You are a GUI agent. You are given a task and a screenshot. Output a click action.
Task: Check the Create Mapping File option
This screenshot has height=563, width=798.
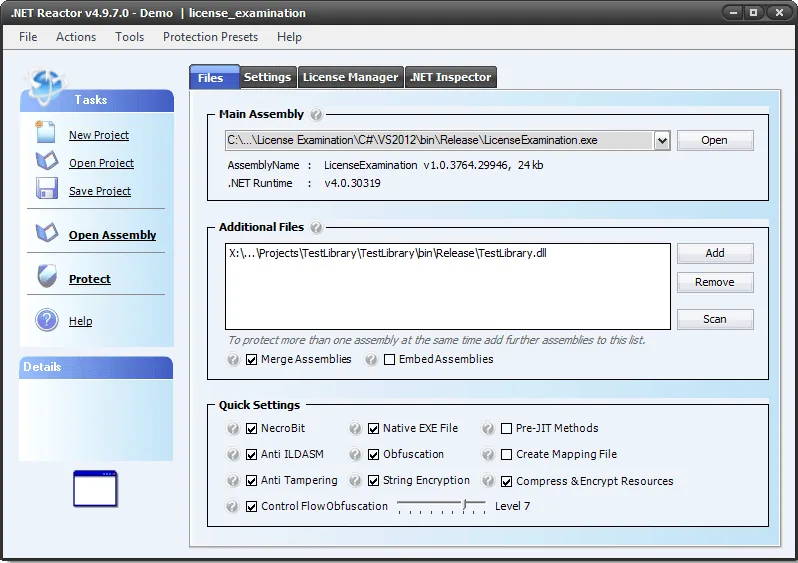[506, 455]
